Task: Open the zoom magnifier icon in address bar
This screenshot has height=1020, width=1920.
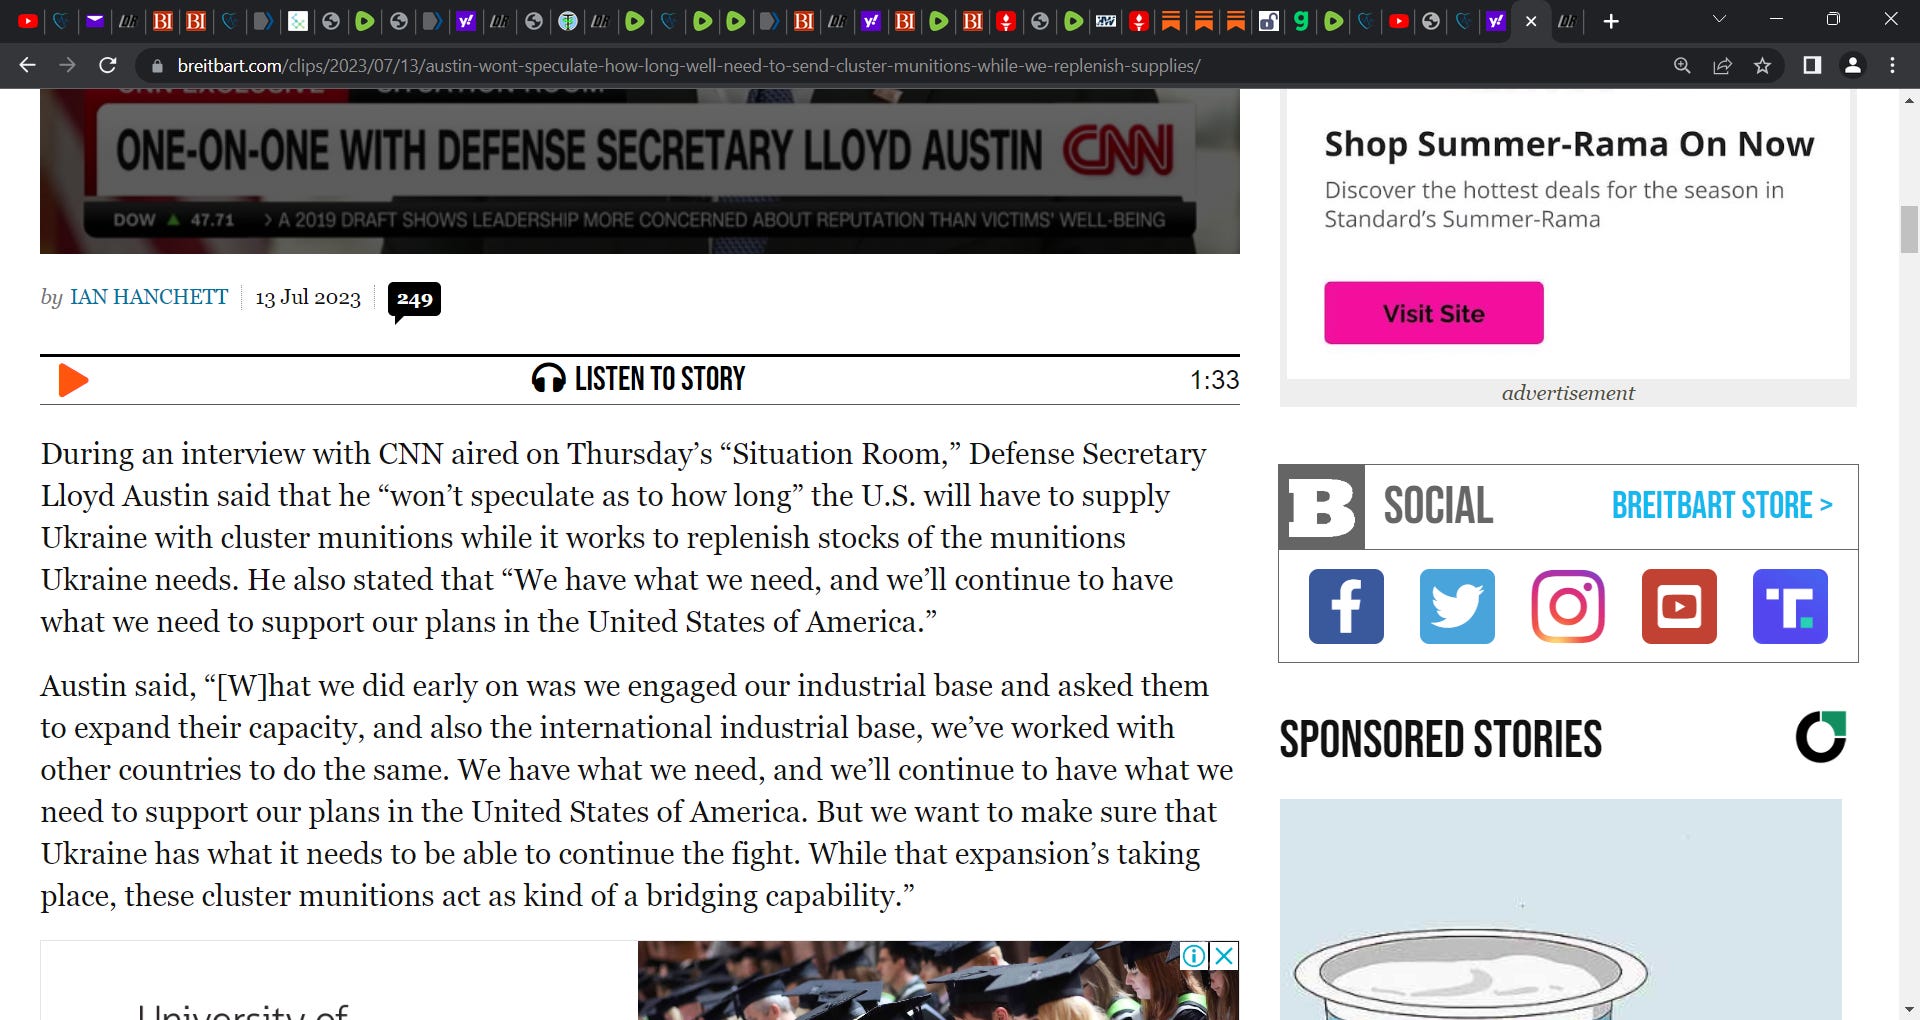Action: [1682, 66]
